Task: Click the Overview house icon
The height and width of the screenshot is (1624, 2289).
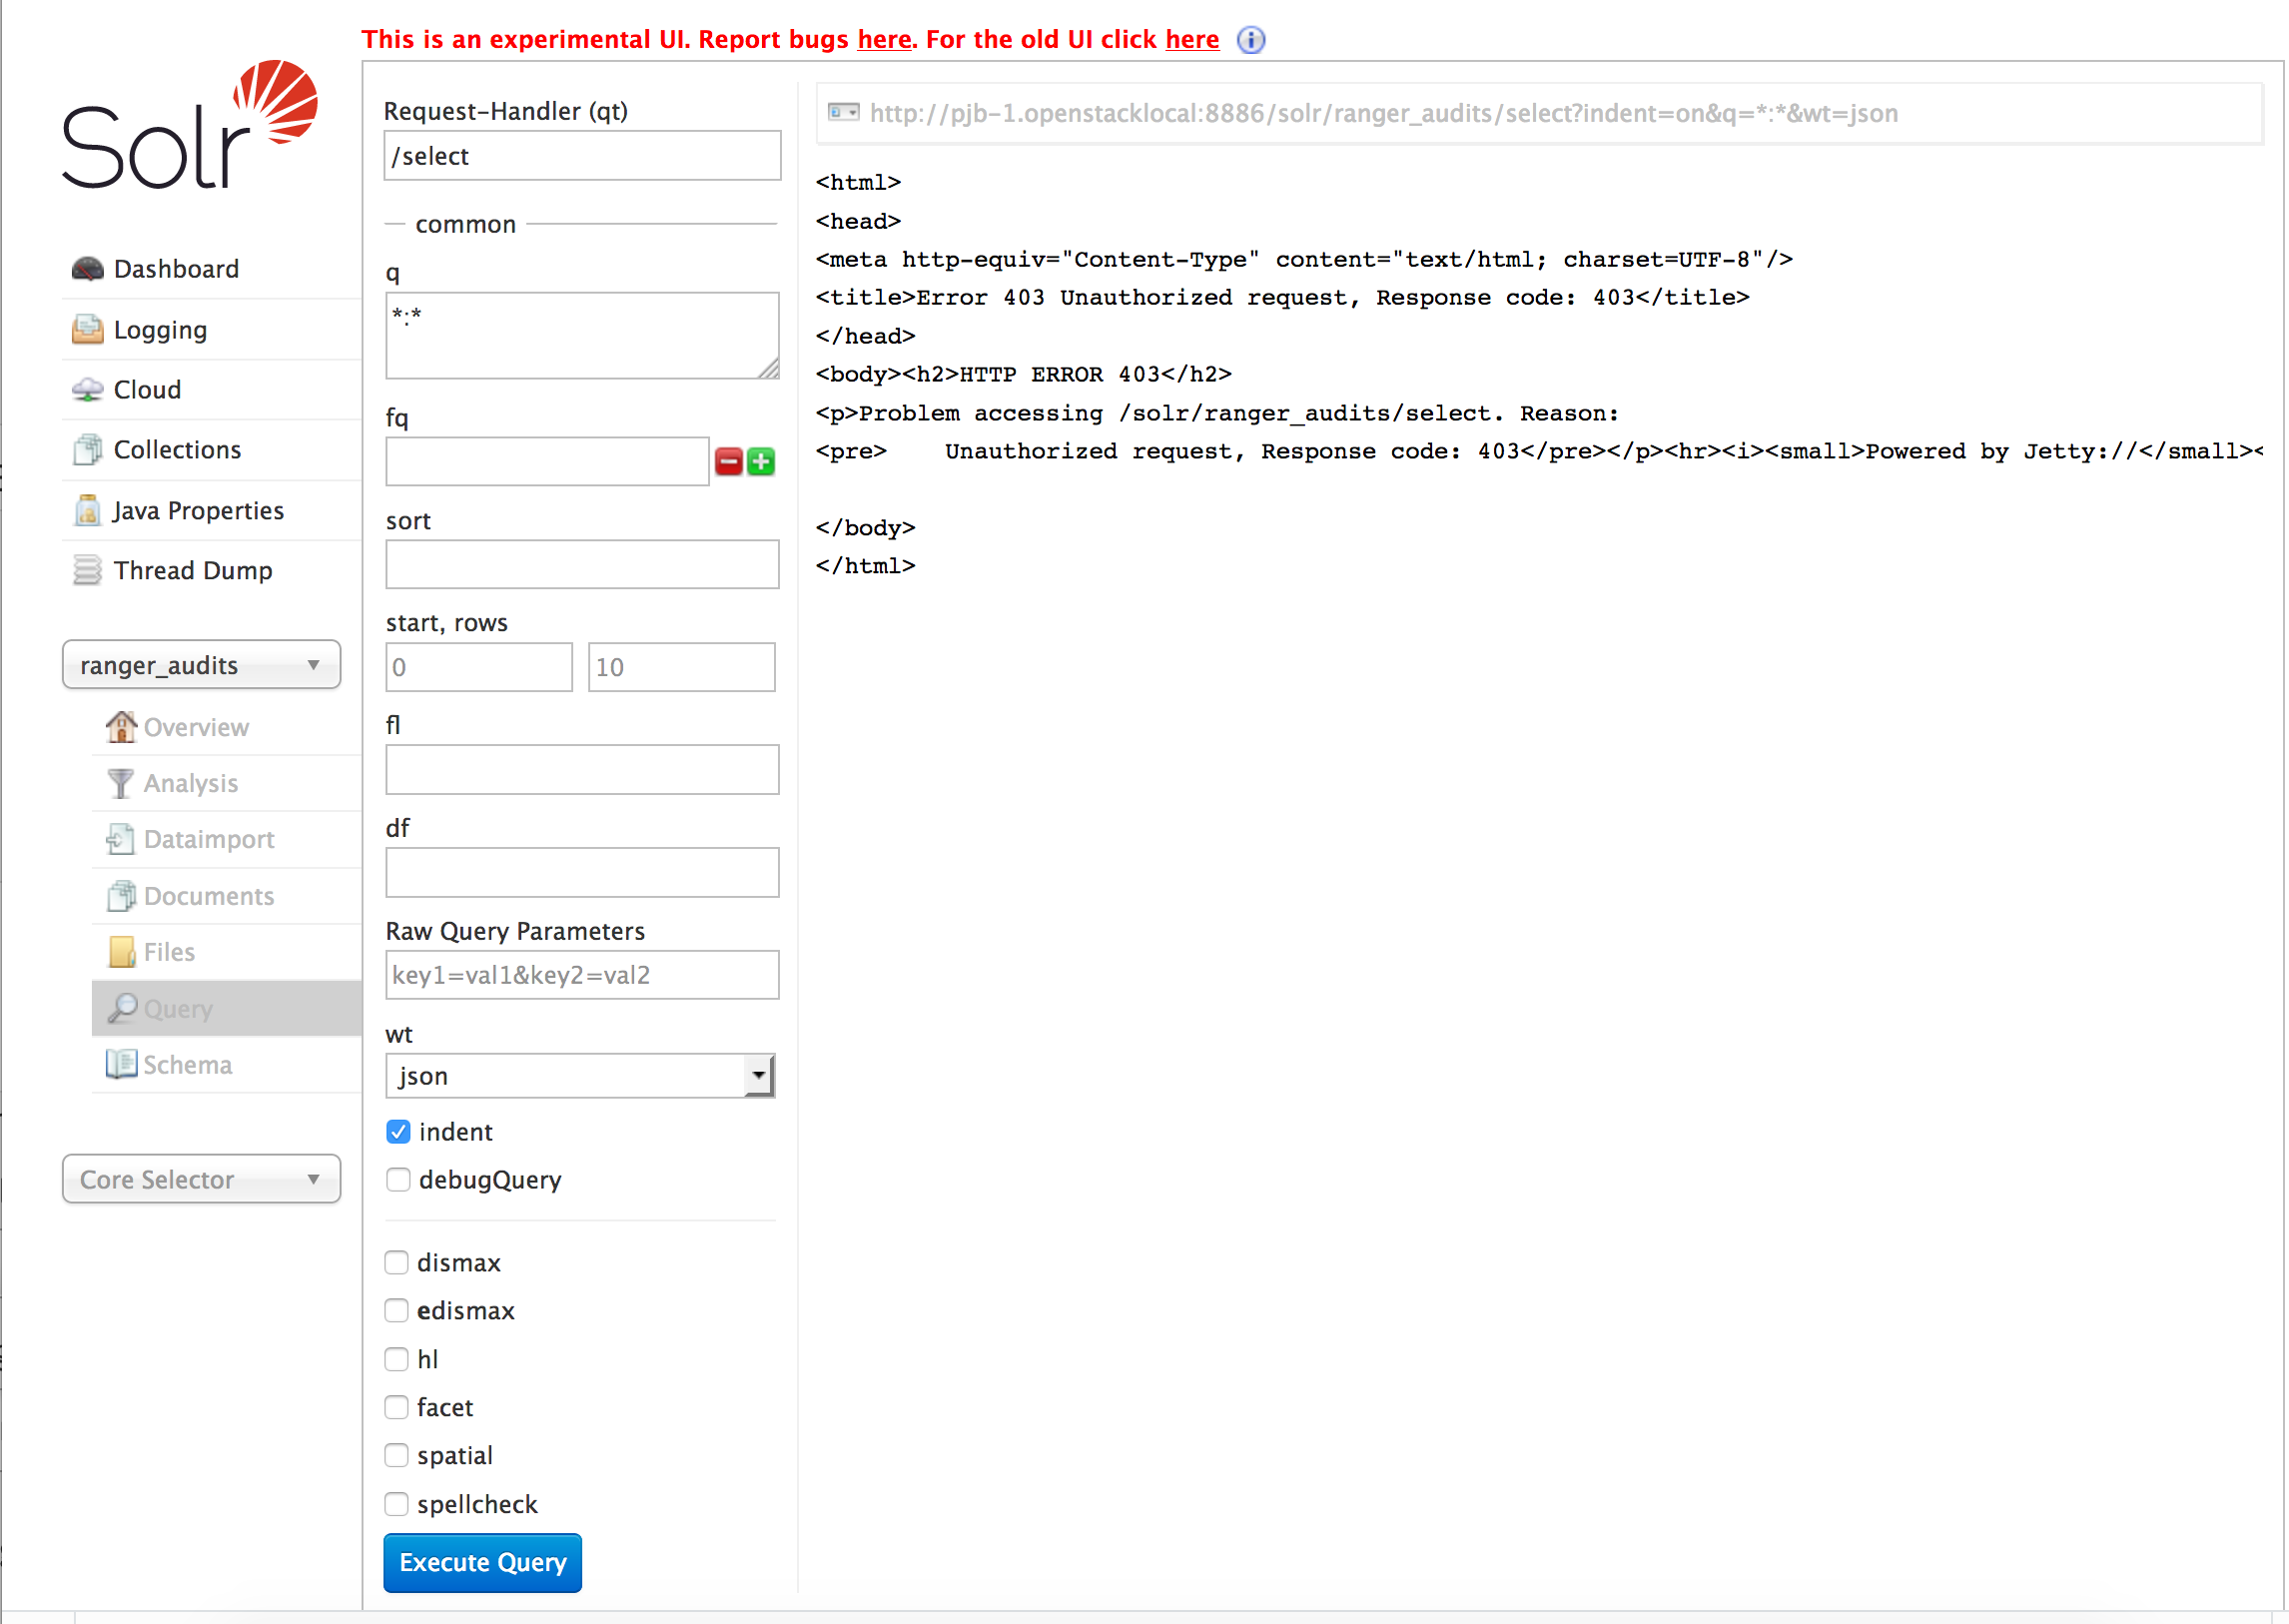Action: pyautogui.click(x=121, y=727)
